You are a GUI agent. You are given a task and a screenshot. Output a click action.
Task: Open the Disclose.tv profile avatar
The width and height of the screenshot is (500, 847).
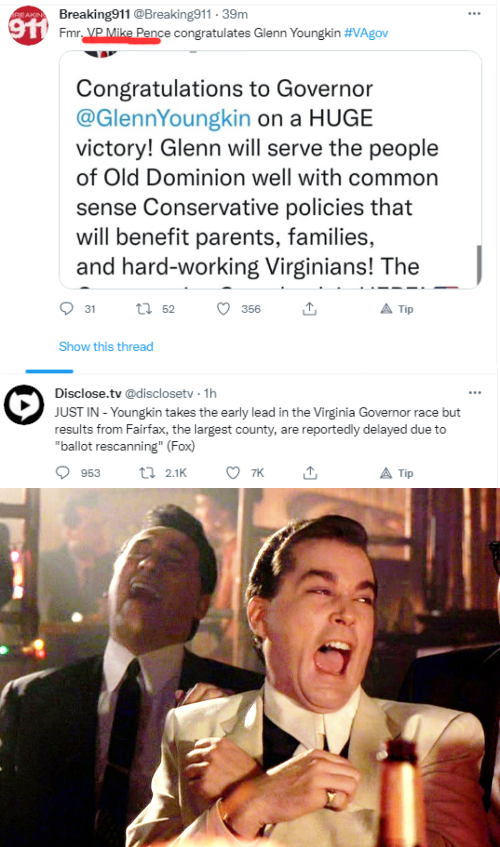(x=24, y=404)
